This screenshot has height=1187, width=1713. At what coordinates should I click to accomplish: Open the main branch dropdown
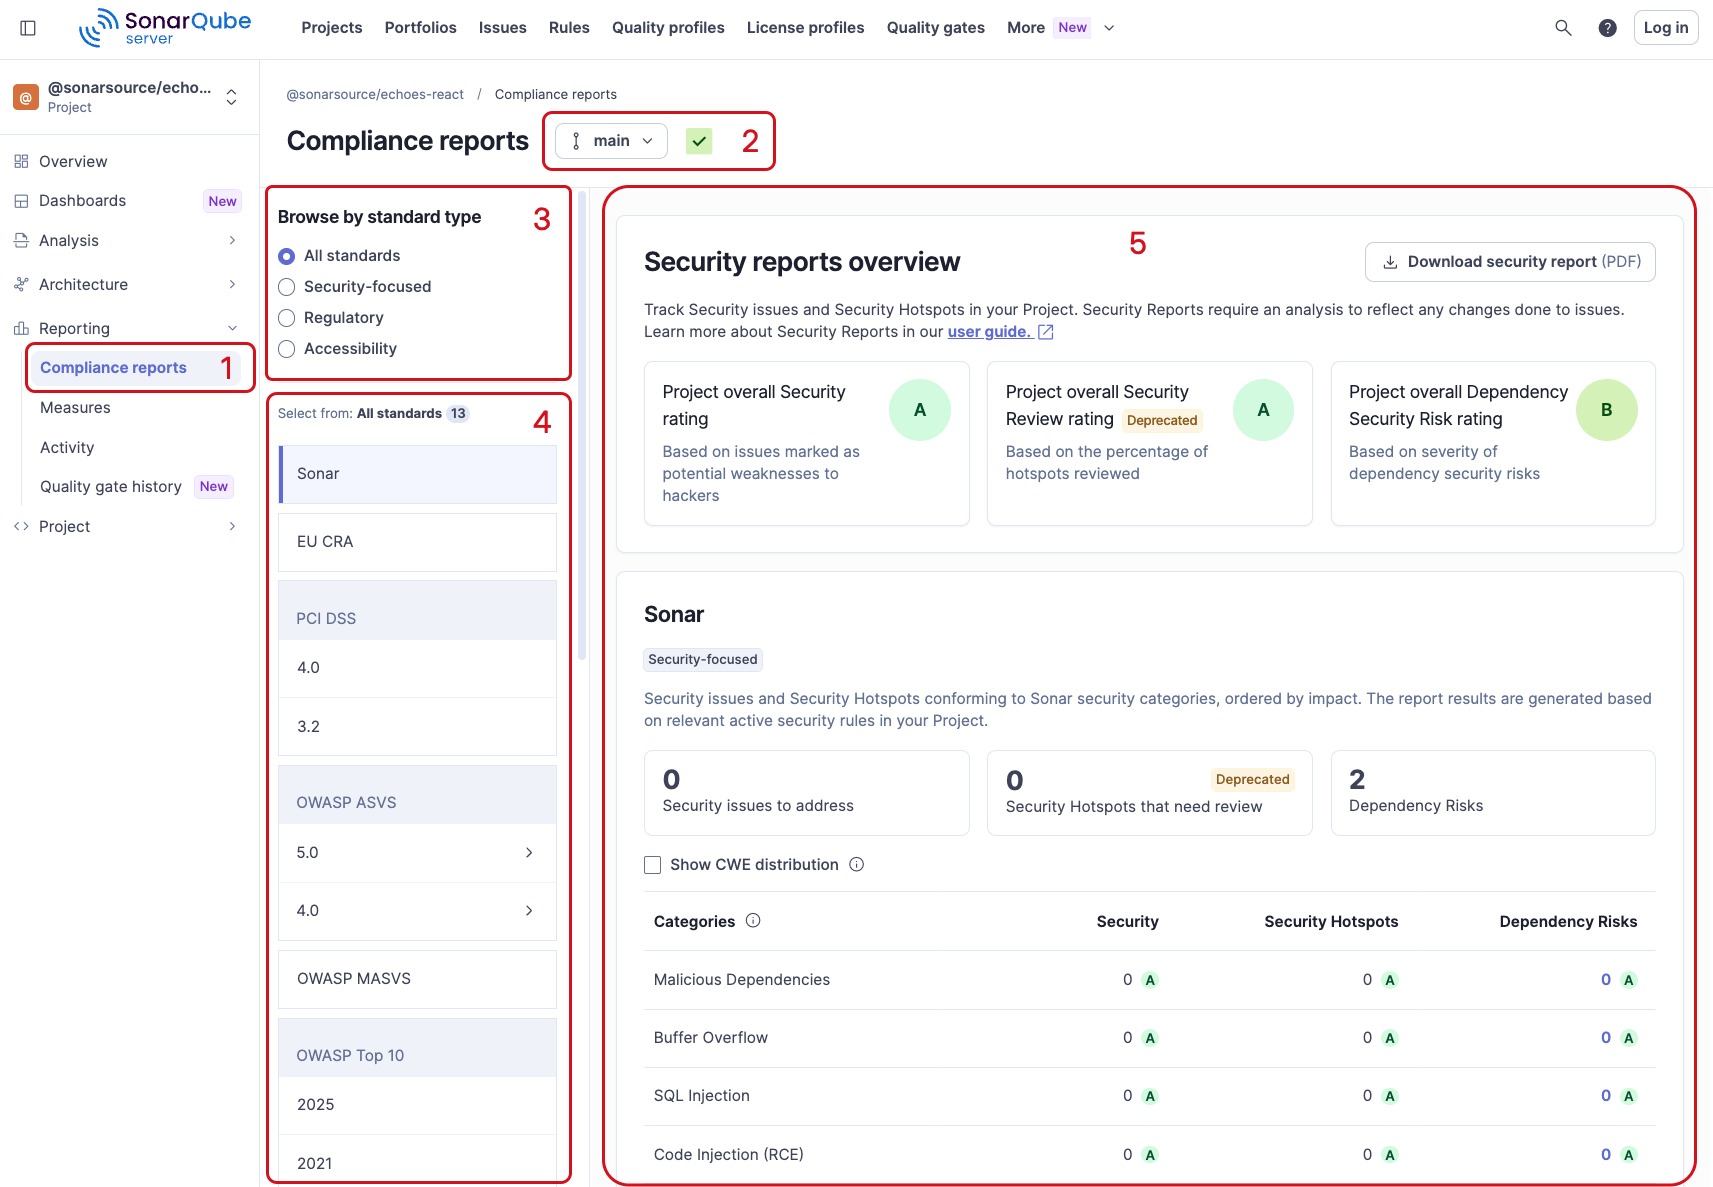tap(611, 141)
